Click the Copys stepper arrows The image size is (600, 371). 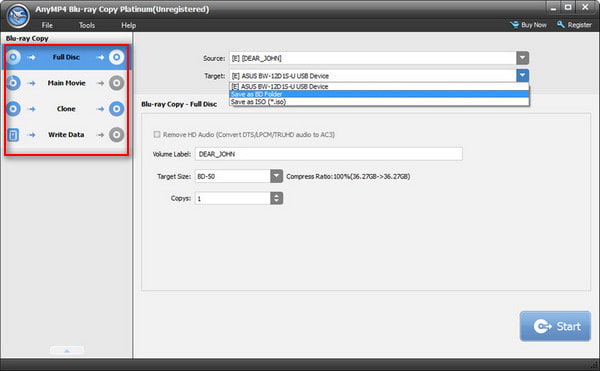[277, 198]
